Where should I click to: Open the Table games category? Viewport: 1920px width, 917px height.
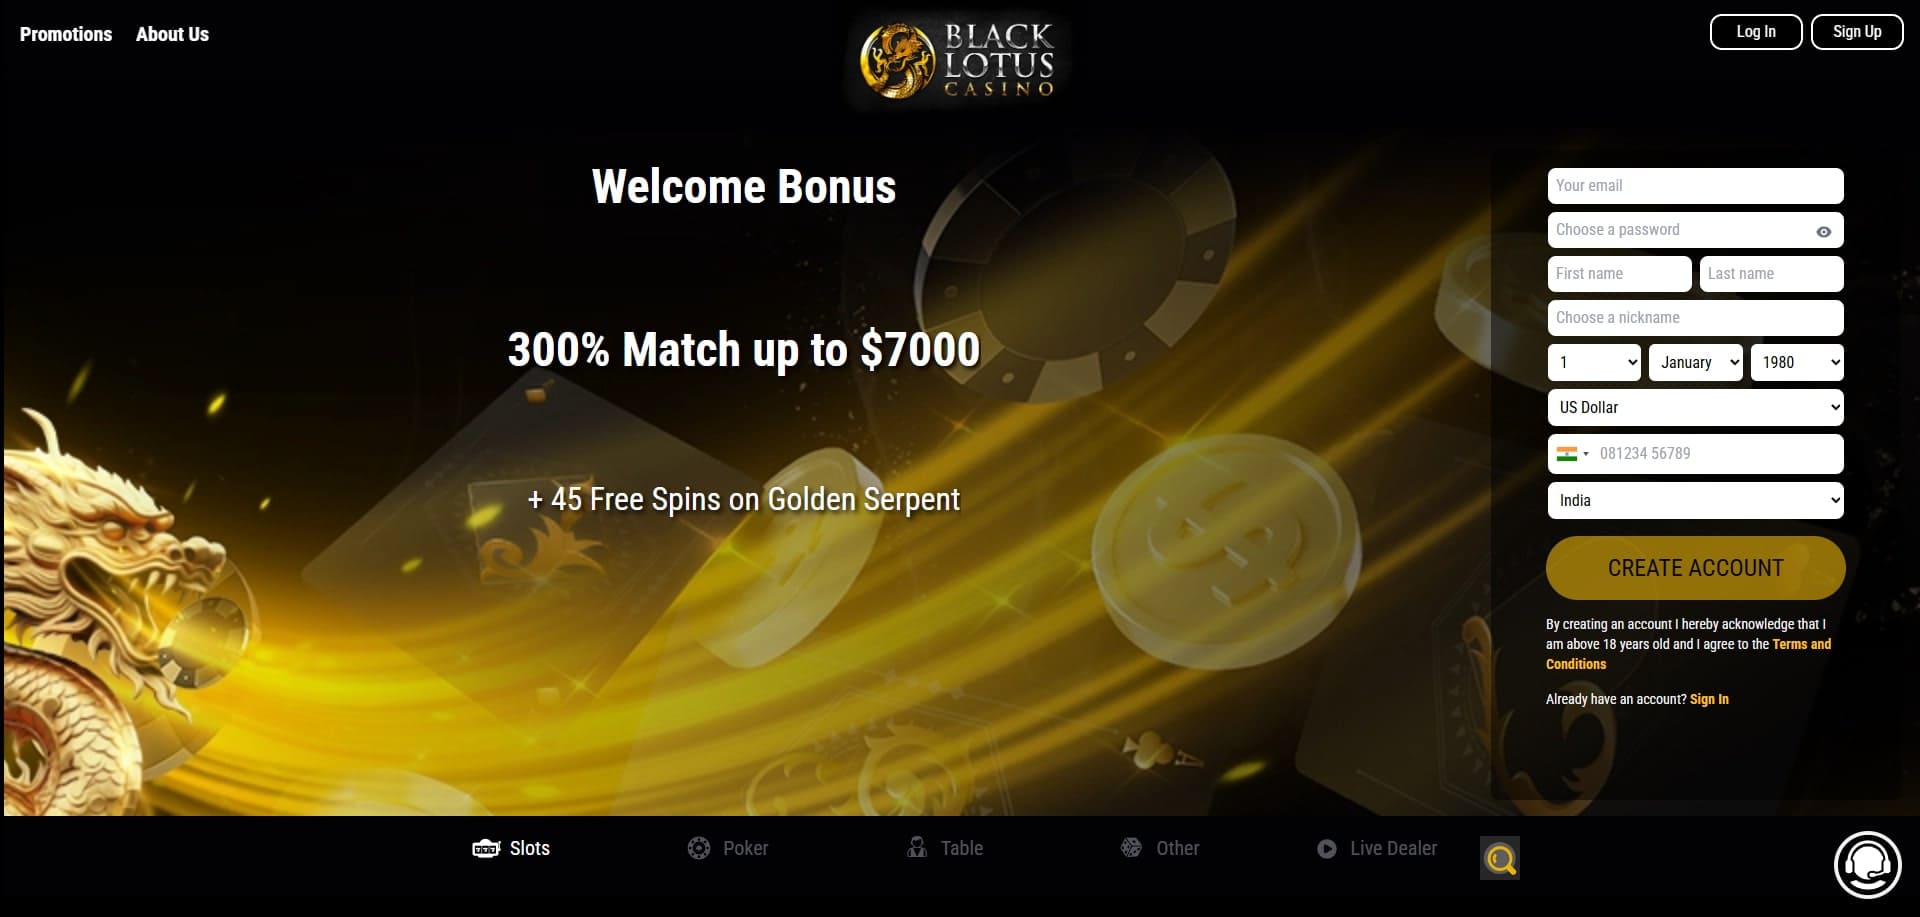[945, 848]
